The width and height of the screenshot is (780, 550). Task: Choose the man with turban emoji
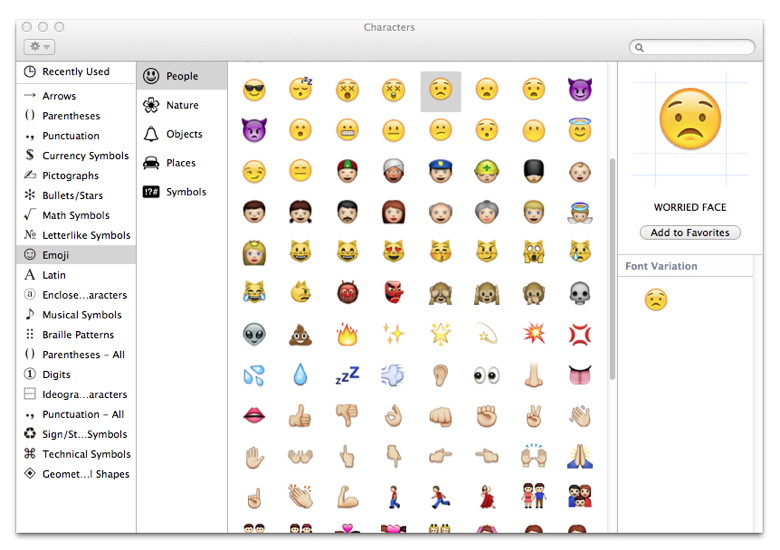click(x=393, y=171)
